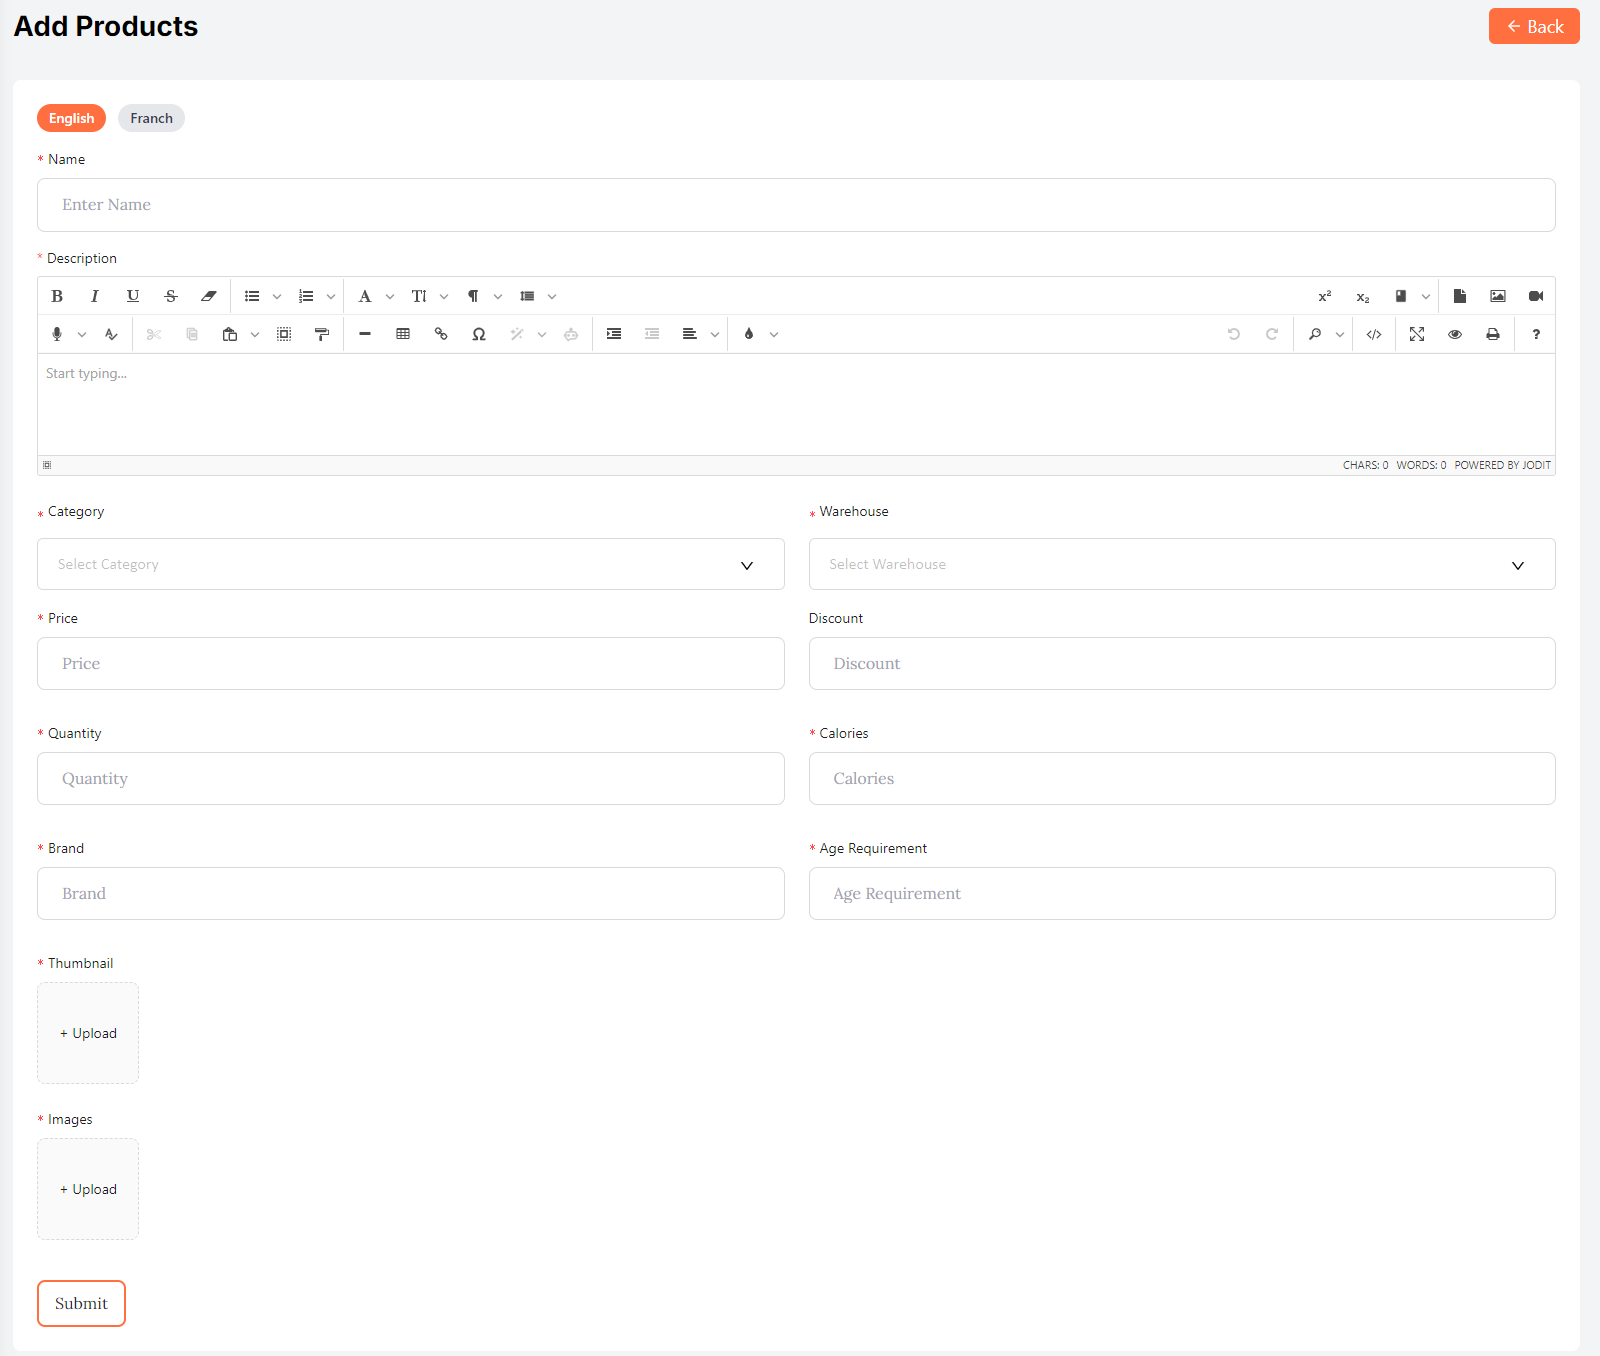This screenshot has width=1600, height=1356.
Task: Click the eraser clear formatting icon
Action: tap(208, 296)
